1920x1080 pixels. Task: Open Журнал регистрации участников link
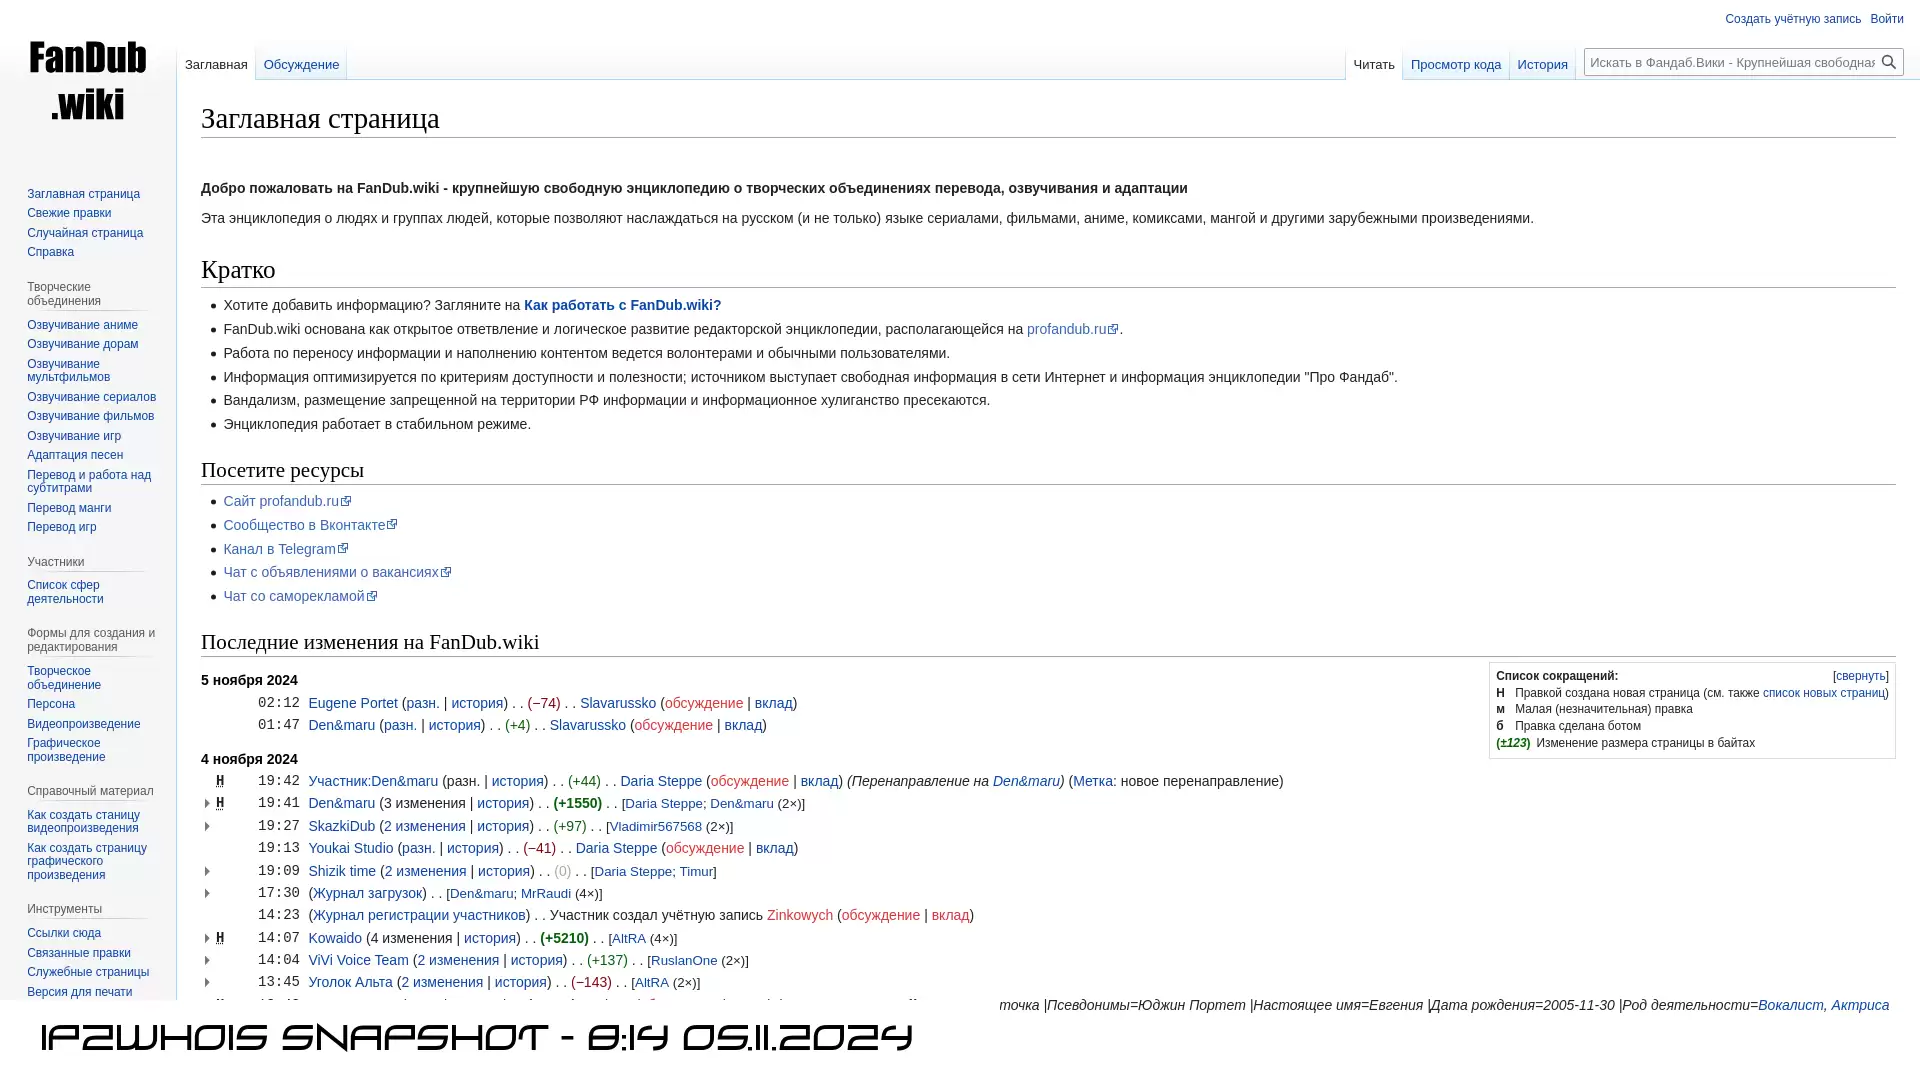coord(419,915)
